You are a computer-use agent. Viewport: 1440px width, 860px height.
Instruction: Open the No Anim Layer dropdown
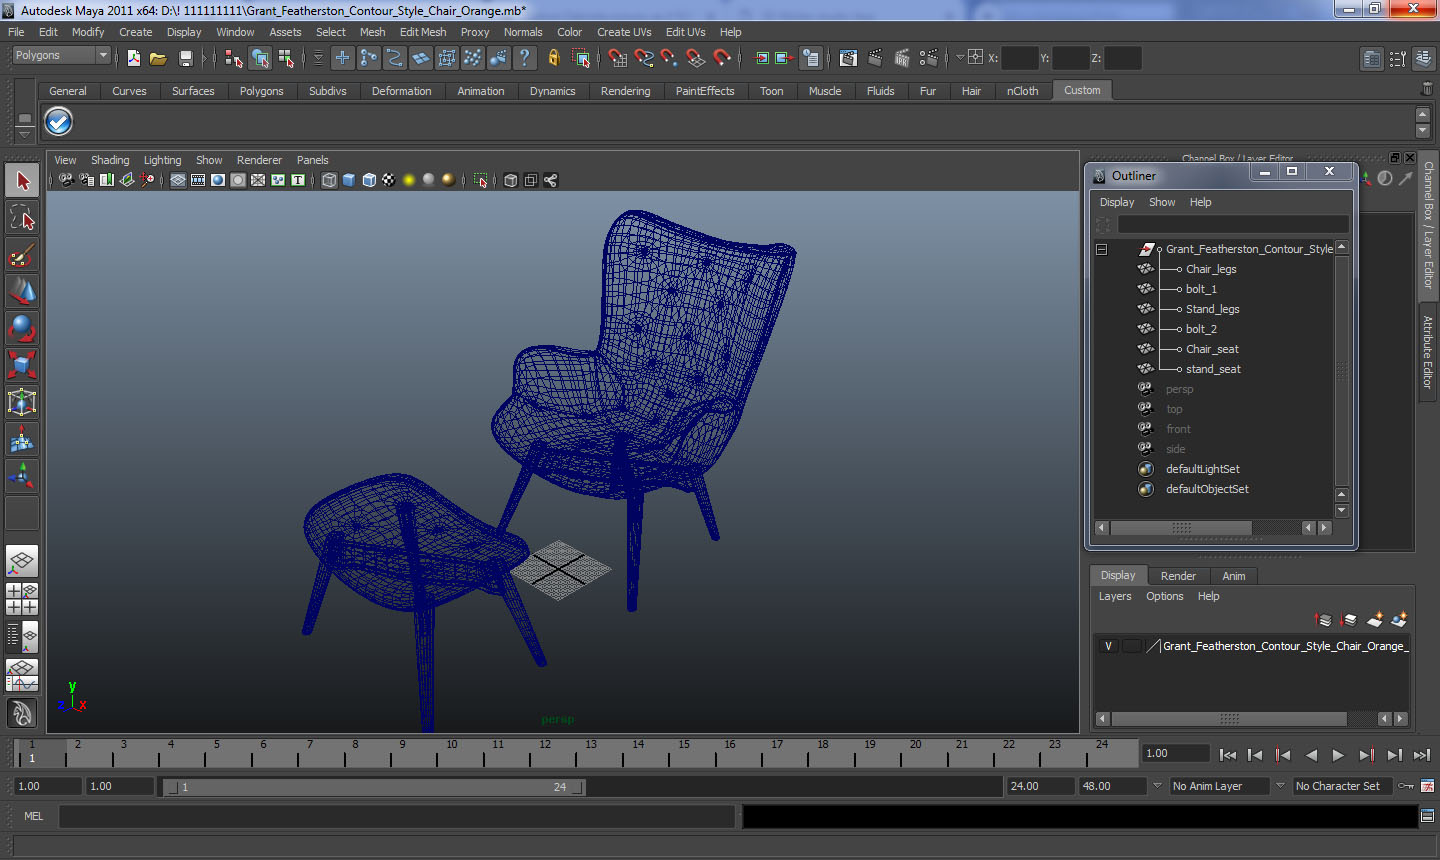click(1220, 786)
